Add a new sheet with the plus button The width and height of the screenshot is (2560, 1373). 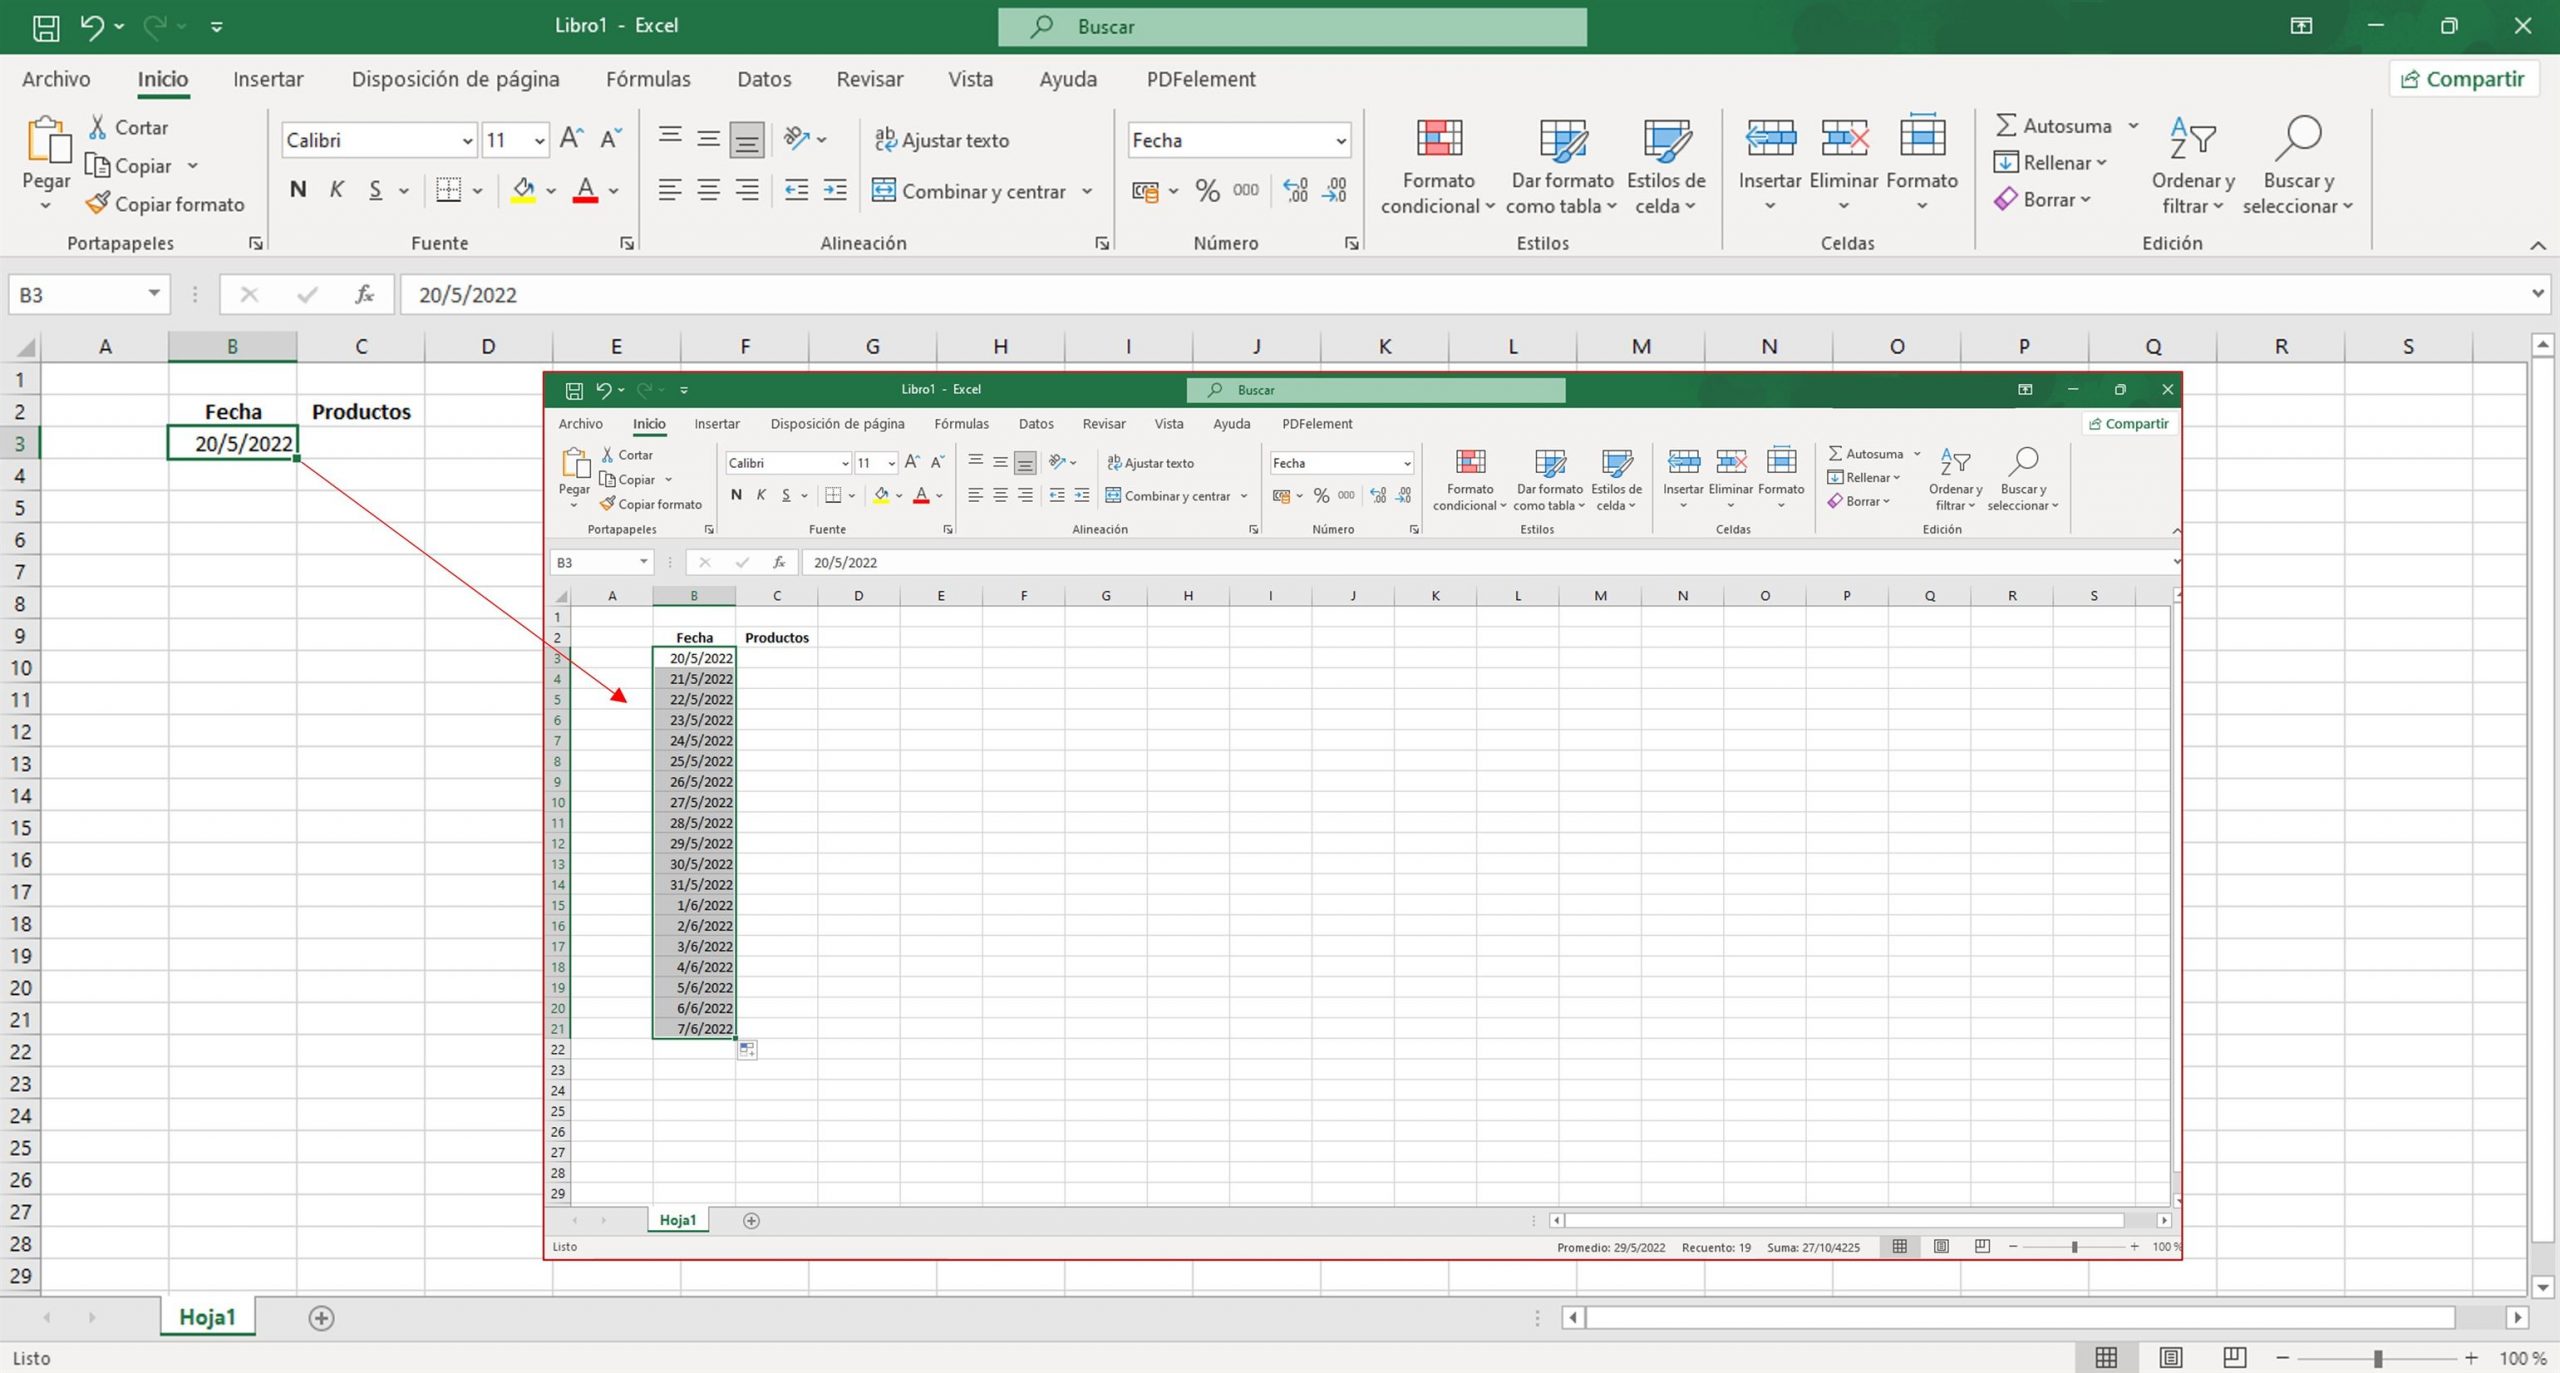pyautogui.click(x=322, y=1317)
